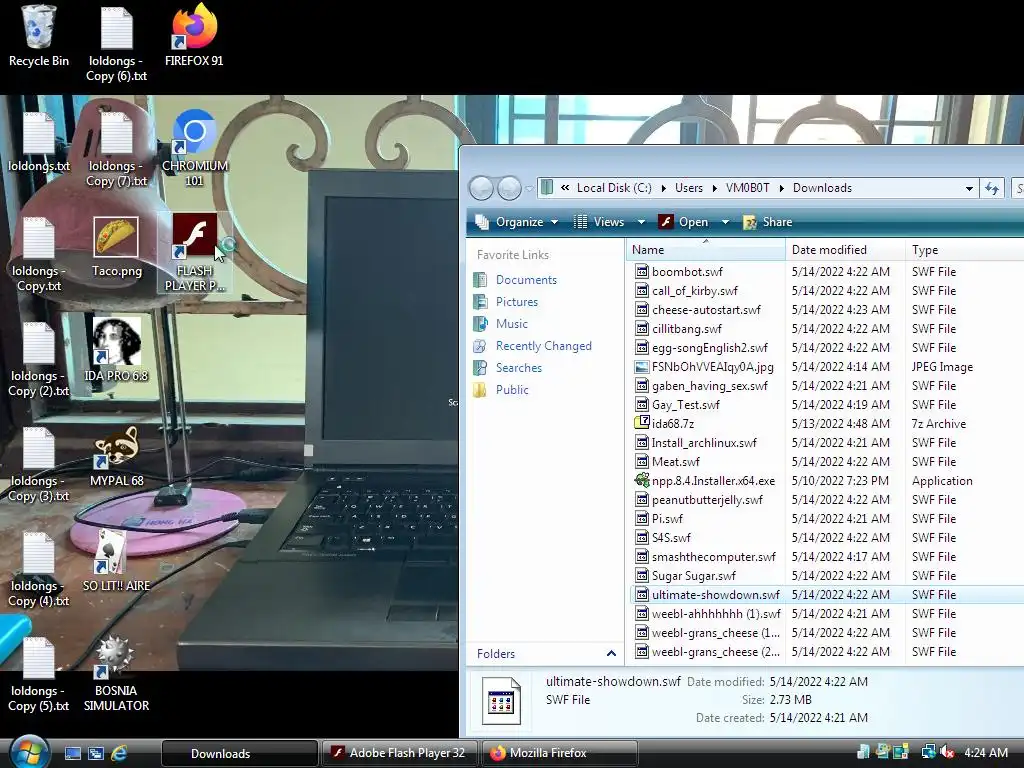Click the Refresh button beside address bar
Image resolution: width=1024 pixels, height=768 pixels.
click(993, 188)
